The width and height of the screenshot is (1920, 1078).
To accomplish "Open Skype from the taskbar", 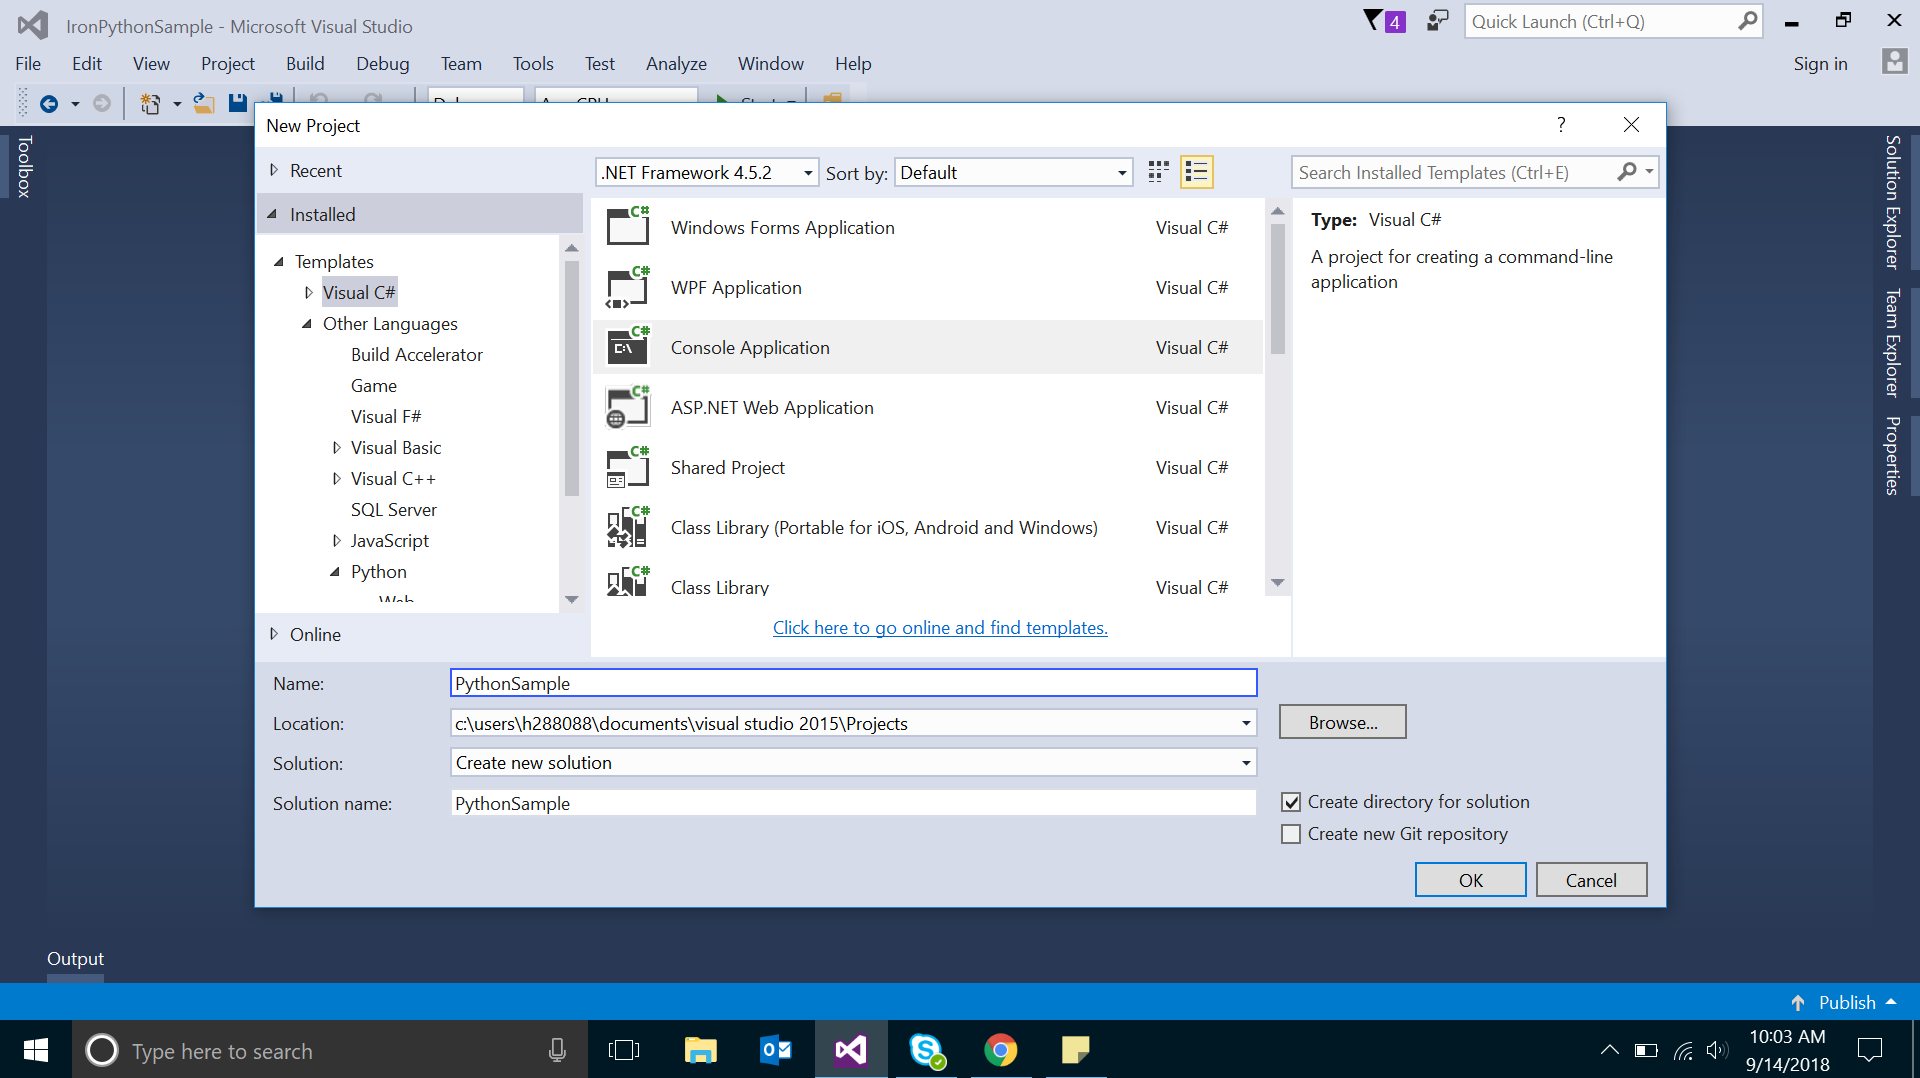I will pyautogui.click(x=926, y=1050).
